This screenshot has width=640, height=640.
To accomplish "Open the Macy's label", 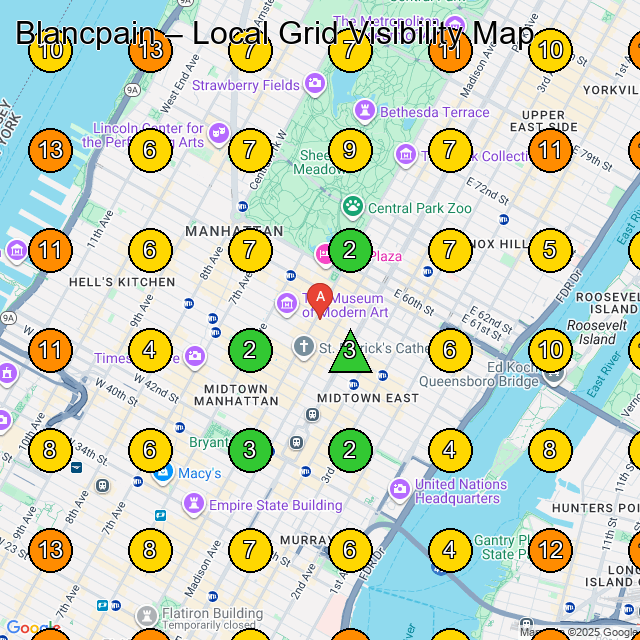I will point(200,473).
